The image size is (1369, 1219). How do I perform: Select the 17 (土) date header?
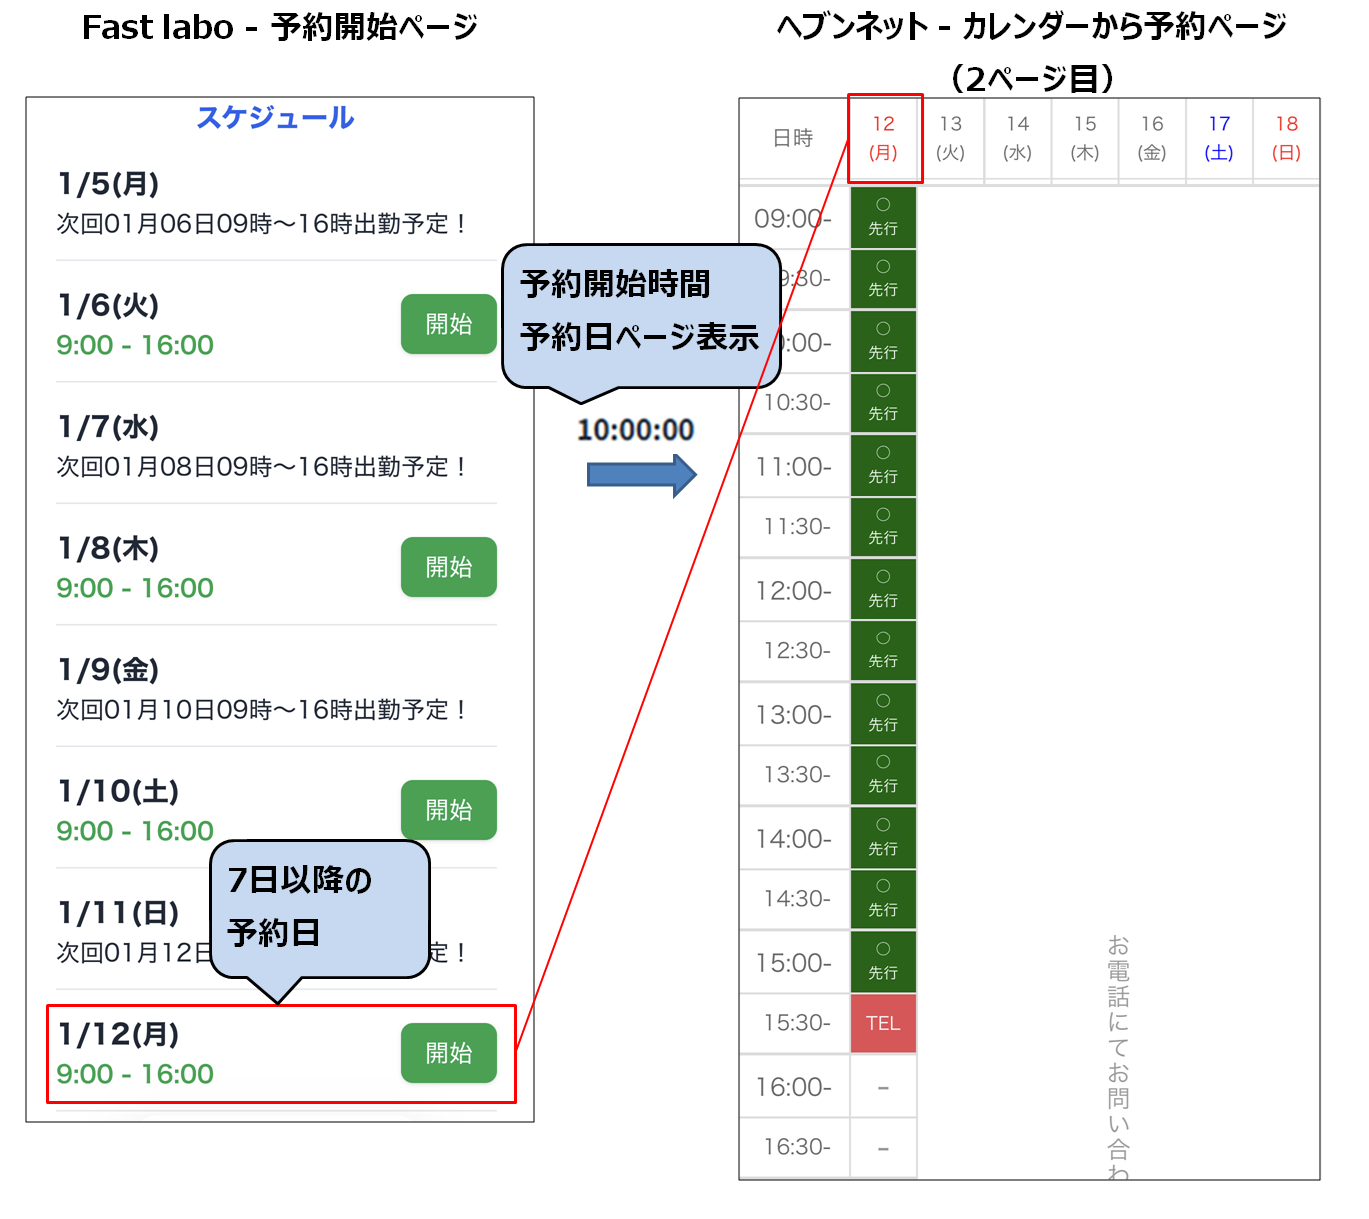[1219, 138]
